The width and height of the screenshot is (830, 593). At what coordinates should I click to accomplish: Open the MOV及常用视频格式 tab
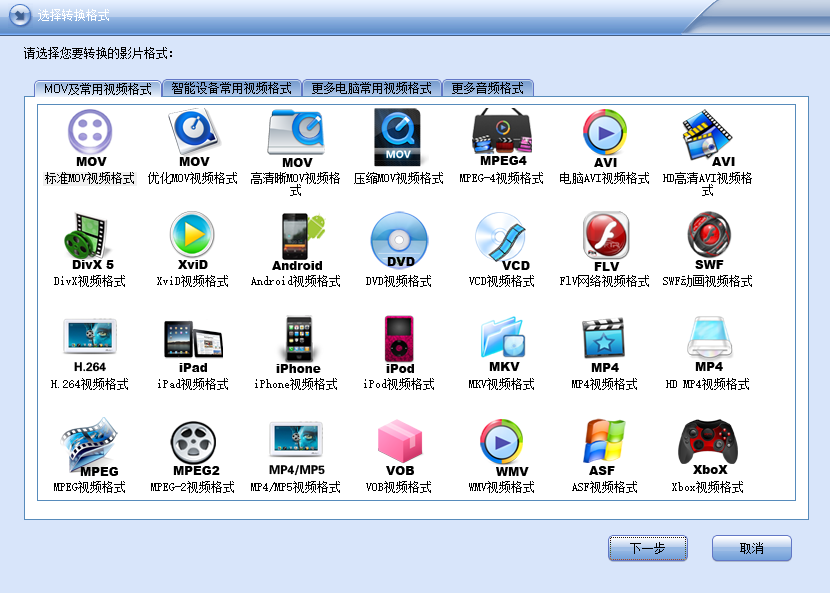pos(98,89)
